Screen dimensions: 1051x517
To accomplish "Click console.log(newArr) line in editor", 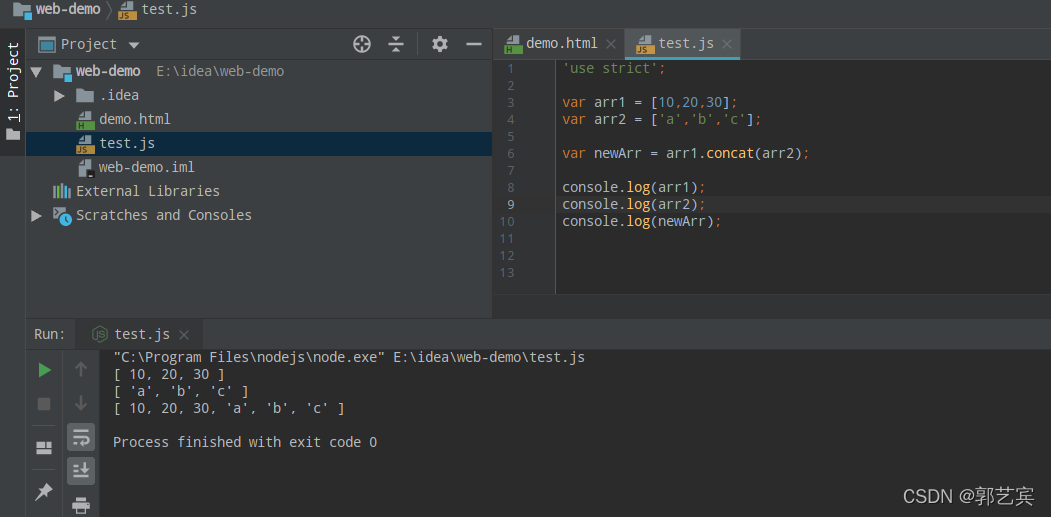I will coord(641,221).
